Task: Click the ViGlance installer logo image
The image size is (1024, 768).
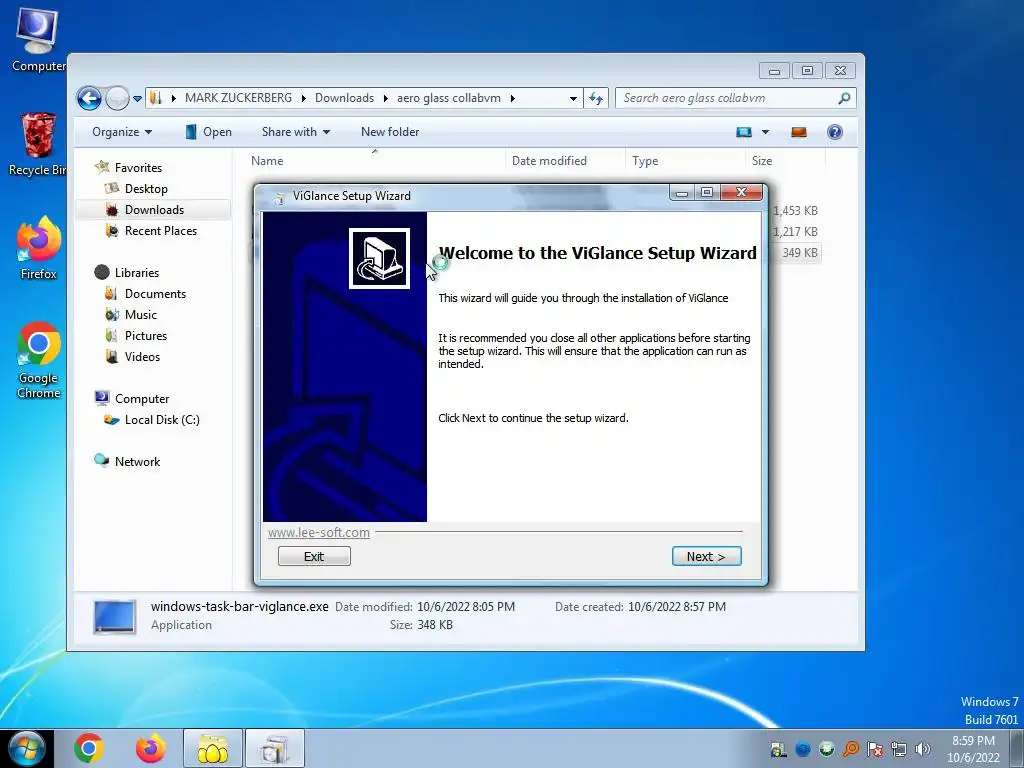Action: pos(379,258)
